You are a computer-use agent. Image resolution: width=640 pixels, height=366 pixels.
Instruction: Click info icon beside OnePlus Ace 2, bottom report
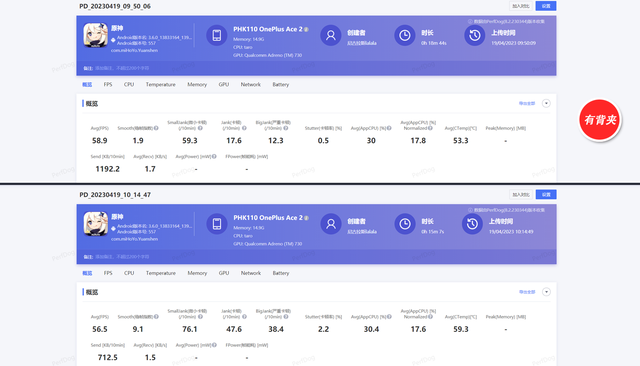click(x=306, y=218)
